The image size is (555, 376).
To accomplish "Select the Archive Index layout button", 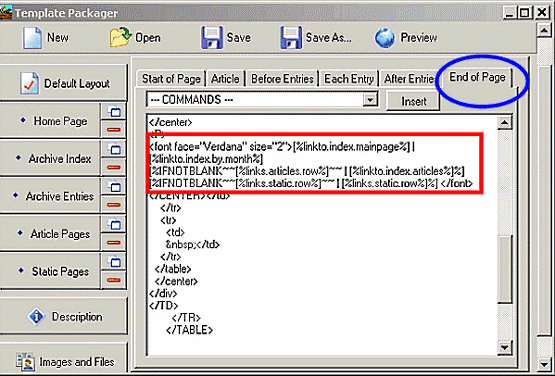I will click(x=50, y=159).
